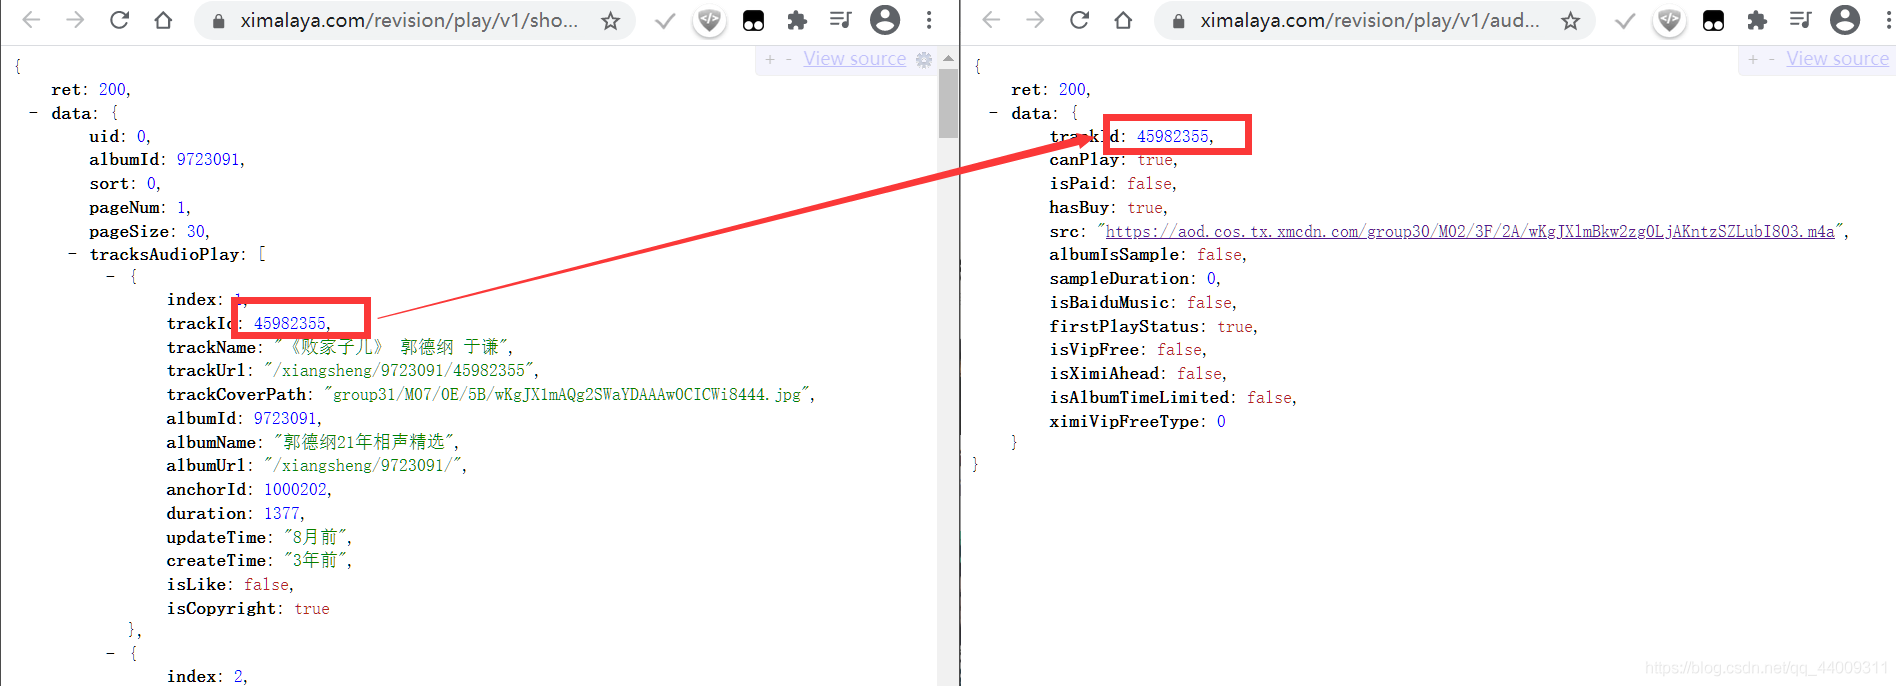Select the firstPlayStatus value true

1235,327
